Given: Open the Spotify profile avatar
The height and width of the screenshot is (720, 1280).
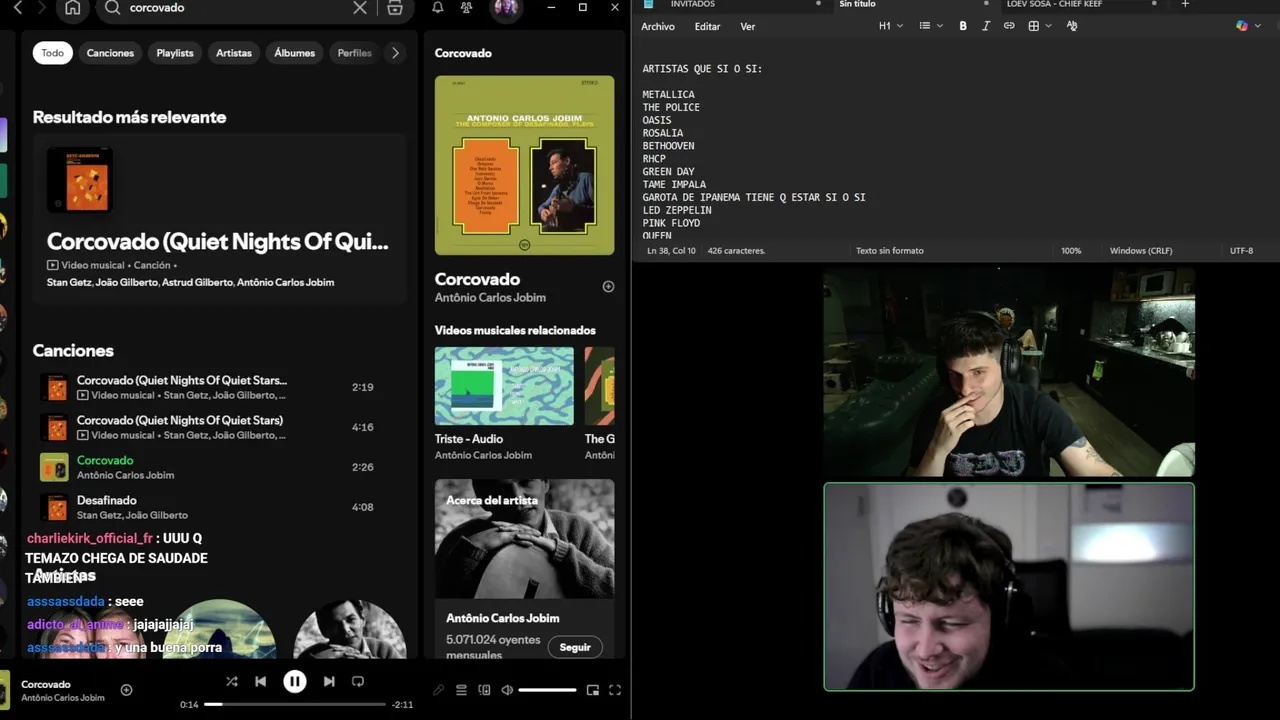Looking at the screenshot, I should click(506, 8).
